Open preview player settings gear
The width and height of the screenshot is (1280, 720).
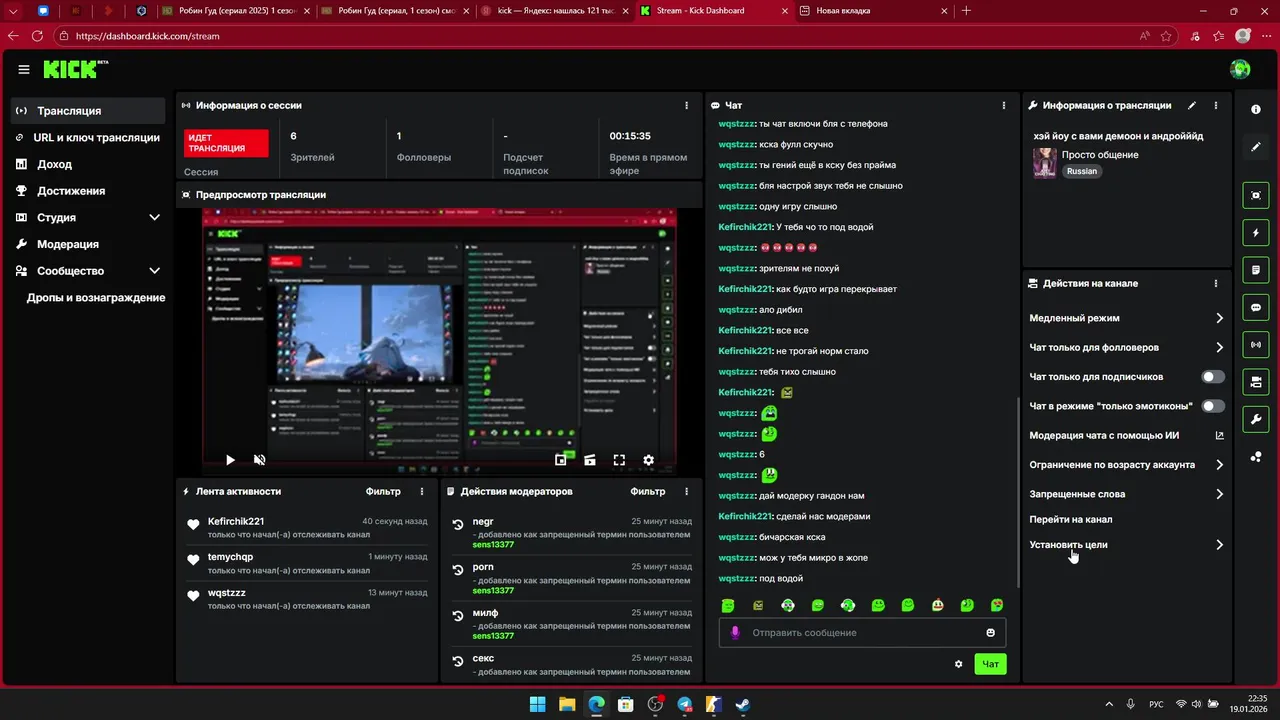(x=648, y=460)
